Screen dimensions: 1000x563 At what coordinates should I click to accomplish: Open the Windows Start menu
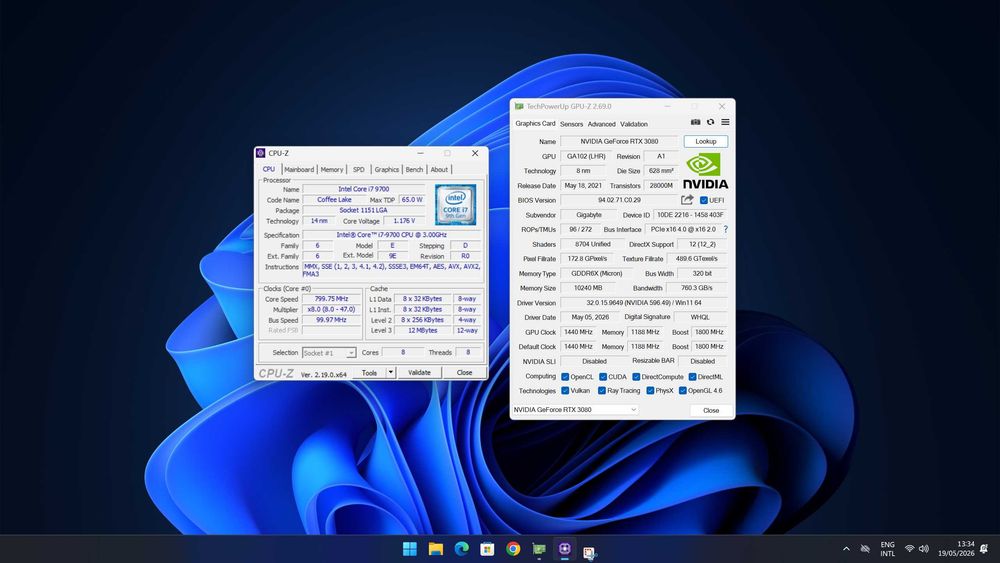[x=410, y=549]
